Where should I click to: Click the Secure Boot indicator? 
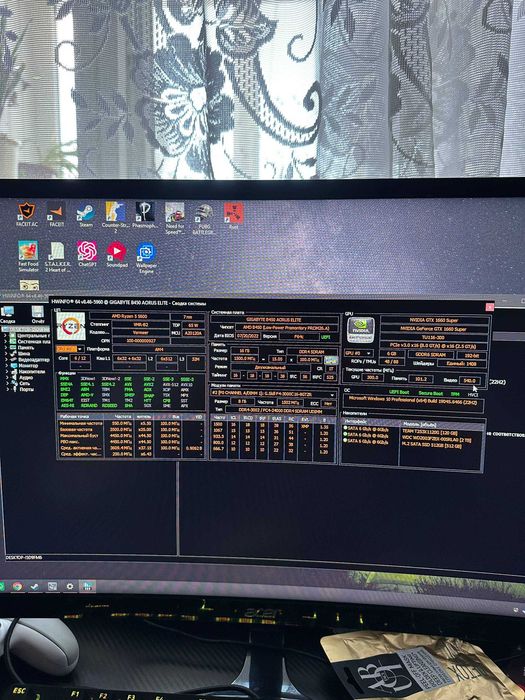(431, 394)
